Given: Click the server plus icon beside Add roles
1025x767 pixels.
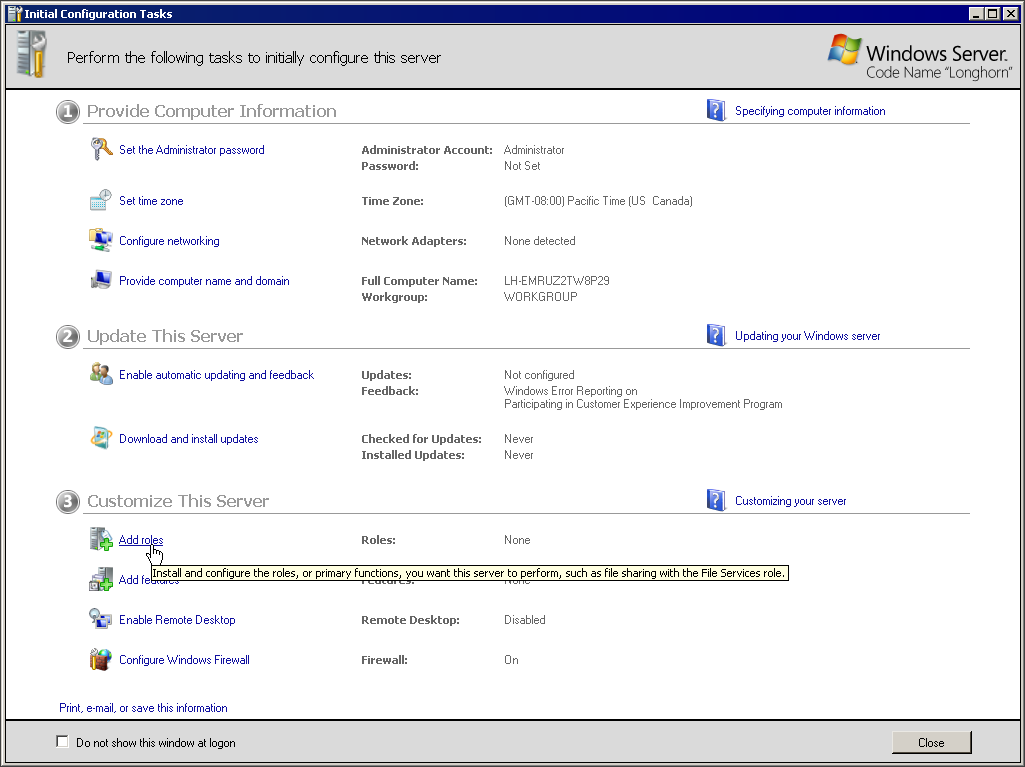Looking at the screenshot, I should [x=101, y=539].
